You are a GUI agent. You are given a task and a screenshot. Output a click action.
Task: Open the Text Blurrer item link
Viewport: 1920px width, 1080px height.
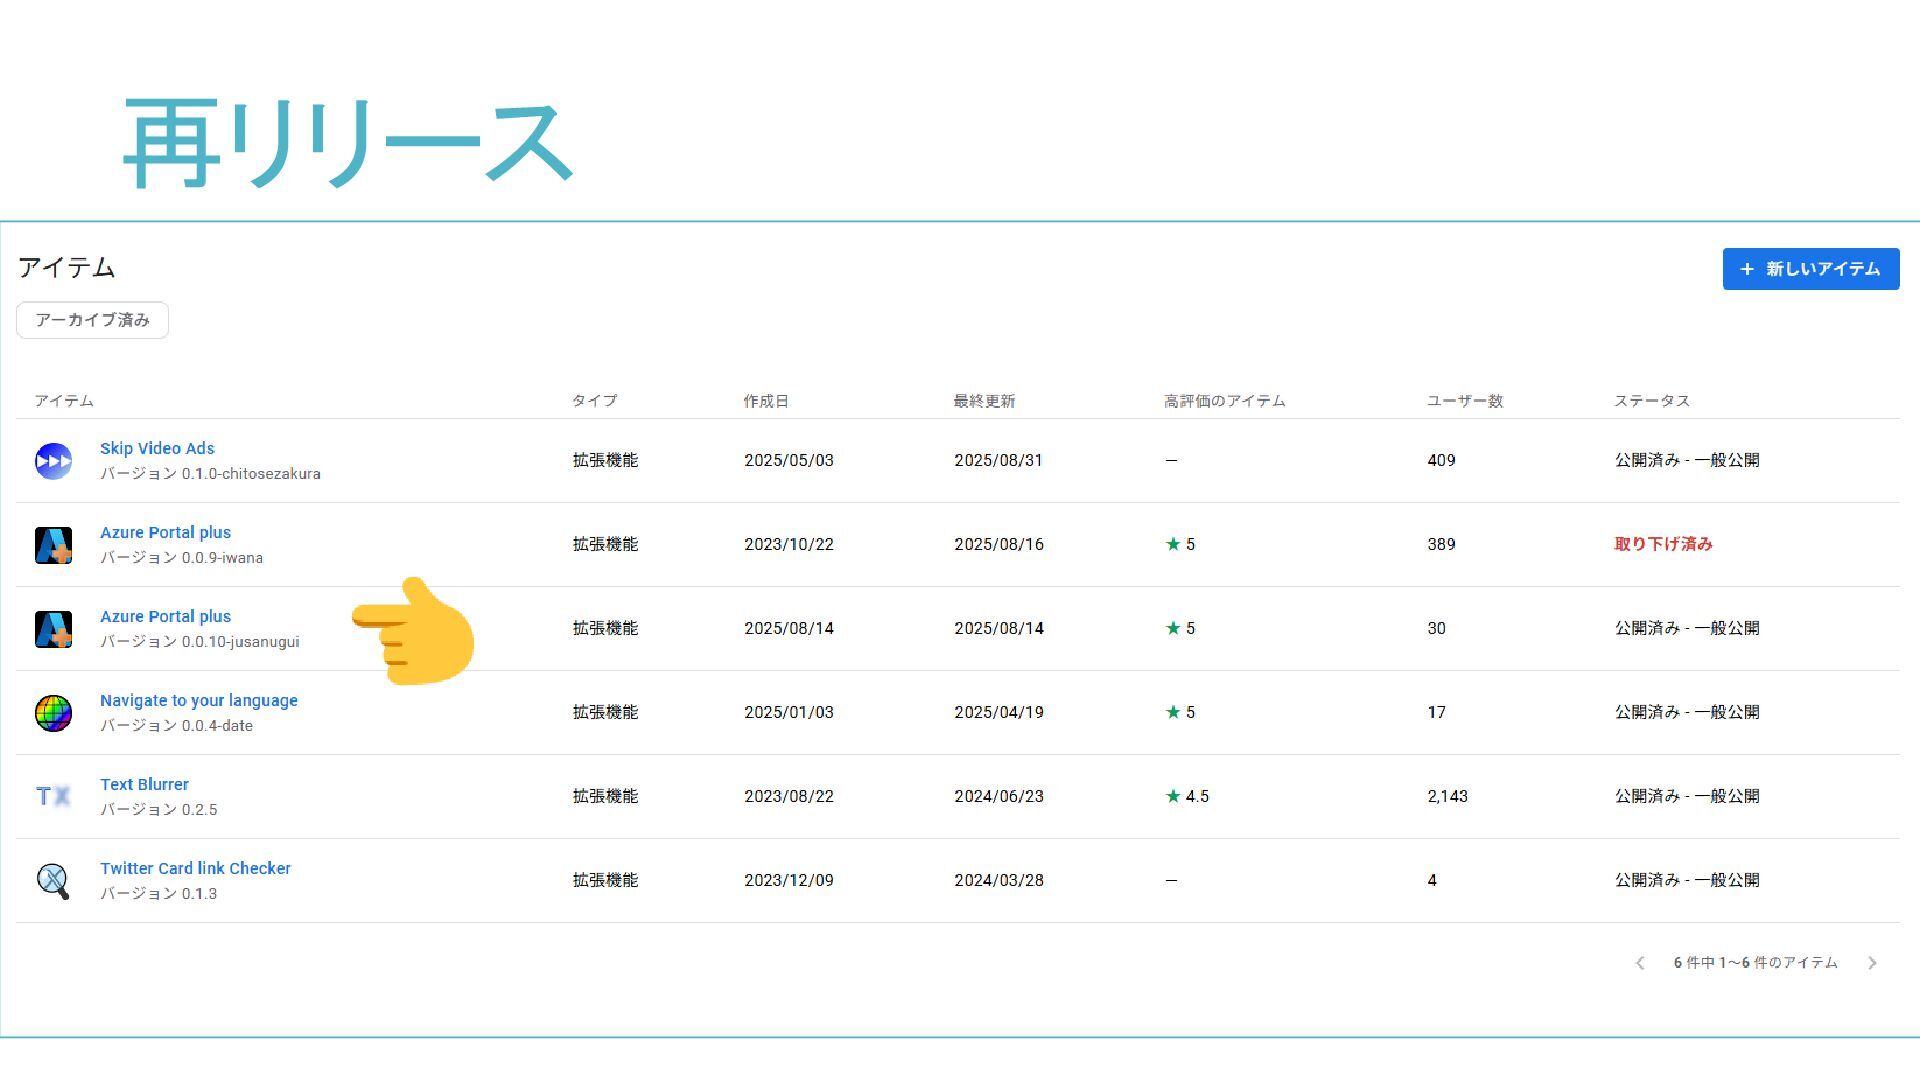(x=144, y=784)
